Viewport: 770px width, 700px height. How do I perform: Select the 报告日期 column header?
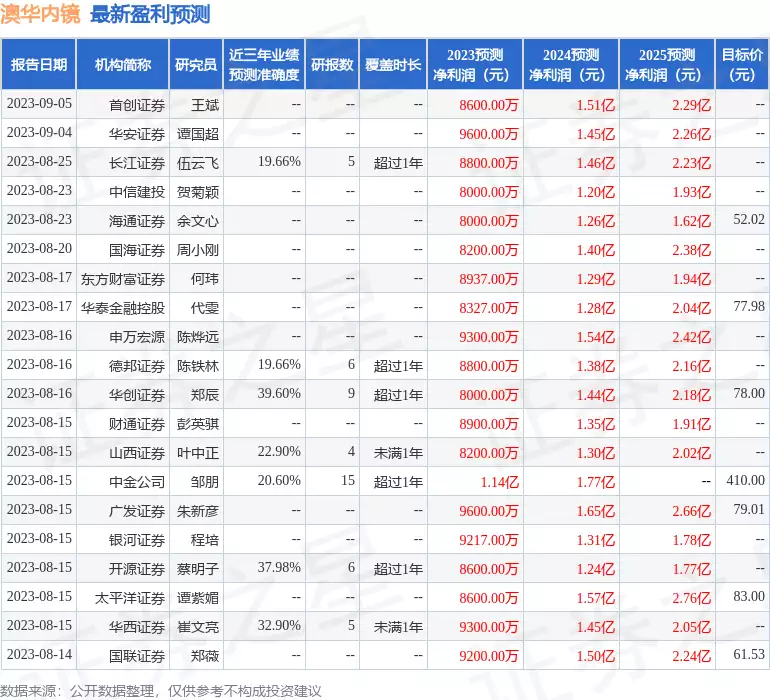[x=39, y=65]
